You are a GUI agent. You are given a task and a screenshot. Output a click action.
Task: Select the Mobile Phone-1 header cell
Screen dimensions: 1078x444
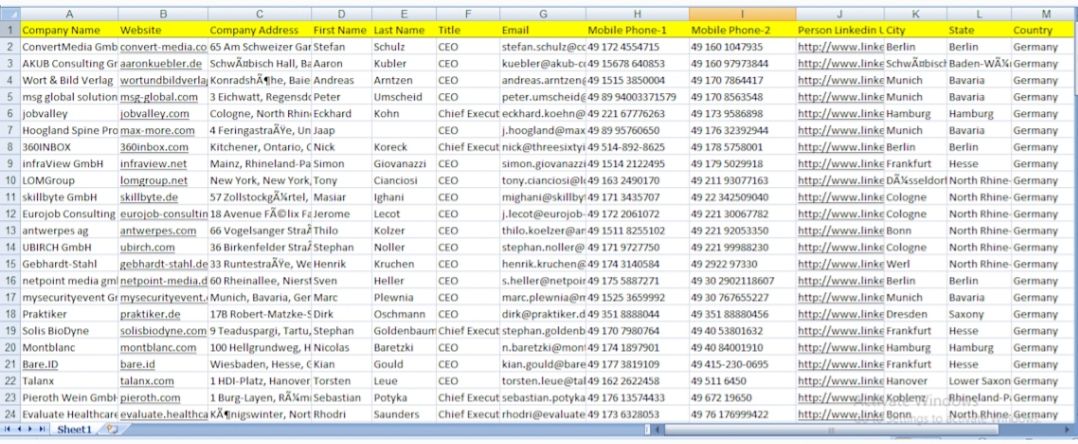click(638, 30)
